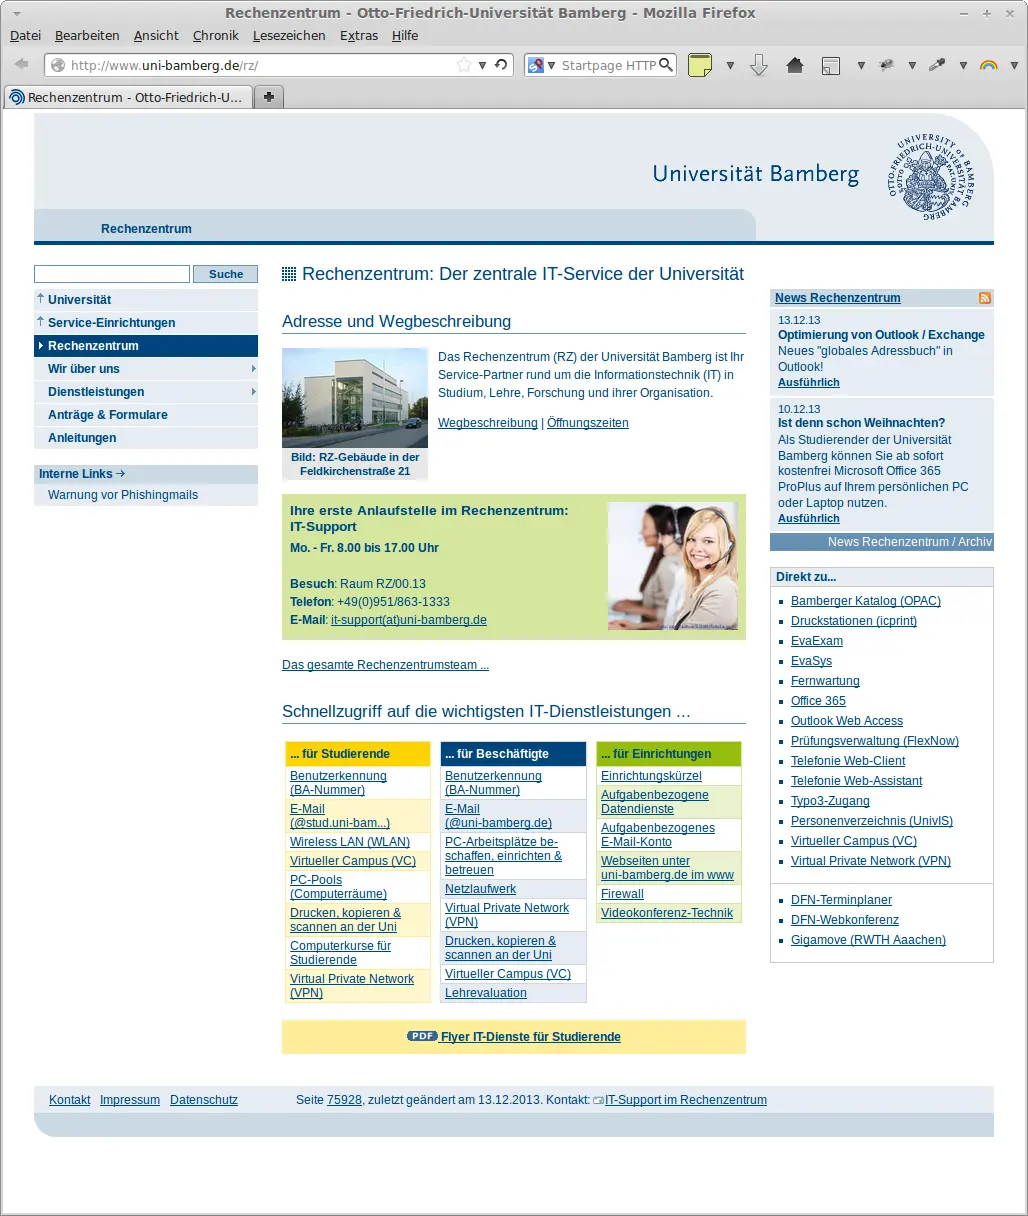Open Gigamove (RWTH Aachen) link
The height and width of the screenshot is (1216, 1028).
pos(868,940)
